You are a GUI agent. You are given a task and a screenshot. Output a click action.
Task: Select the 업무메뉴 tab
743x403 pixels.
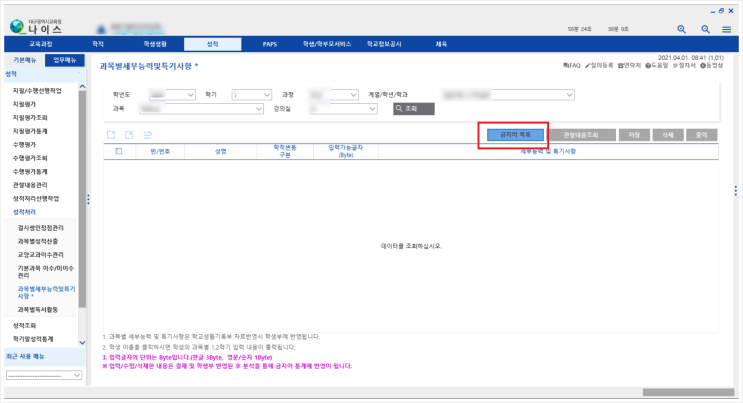[65, 60]
